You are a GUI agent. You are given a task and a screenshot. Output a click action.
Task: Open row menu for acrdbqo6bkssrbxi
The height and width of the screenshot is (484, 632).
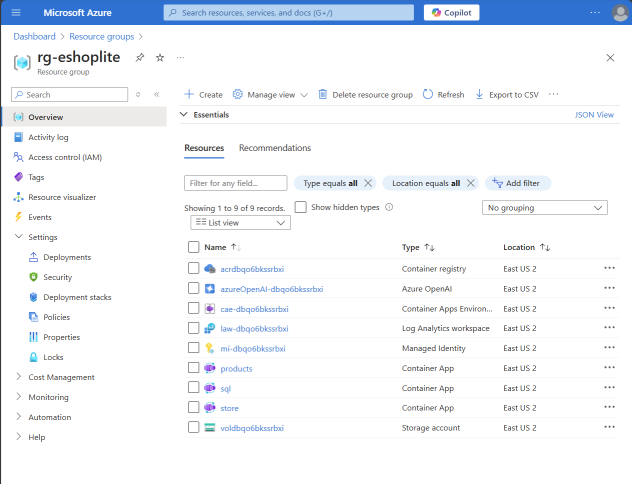[x=609, y=268]
